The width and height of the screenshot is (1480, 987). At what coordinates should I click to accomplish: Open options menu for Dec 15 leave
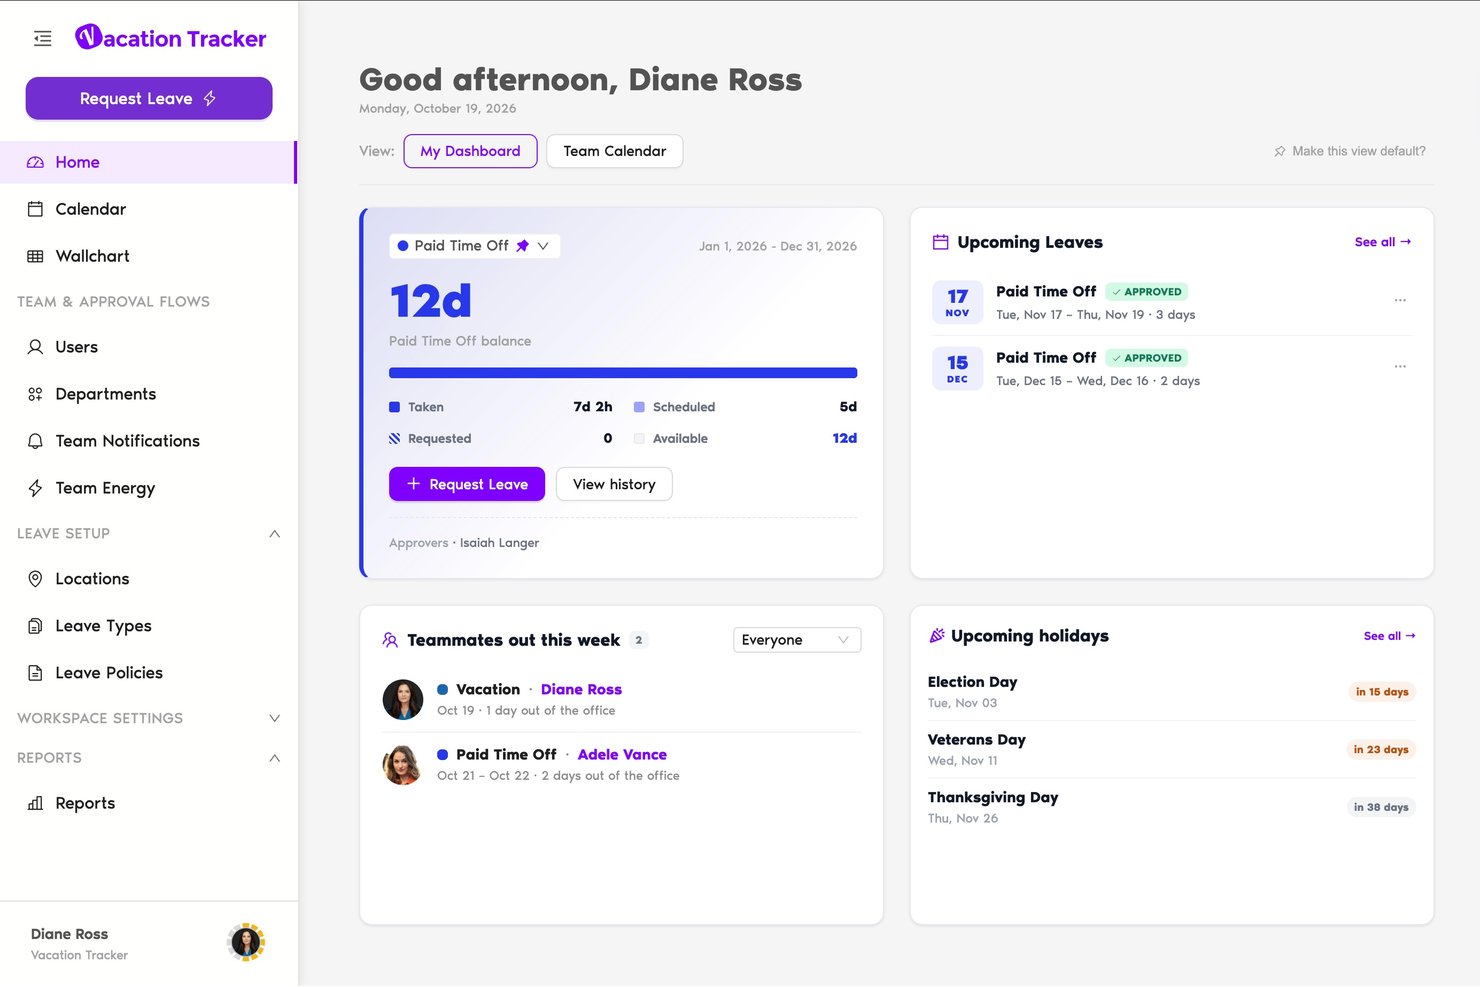1400,366
